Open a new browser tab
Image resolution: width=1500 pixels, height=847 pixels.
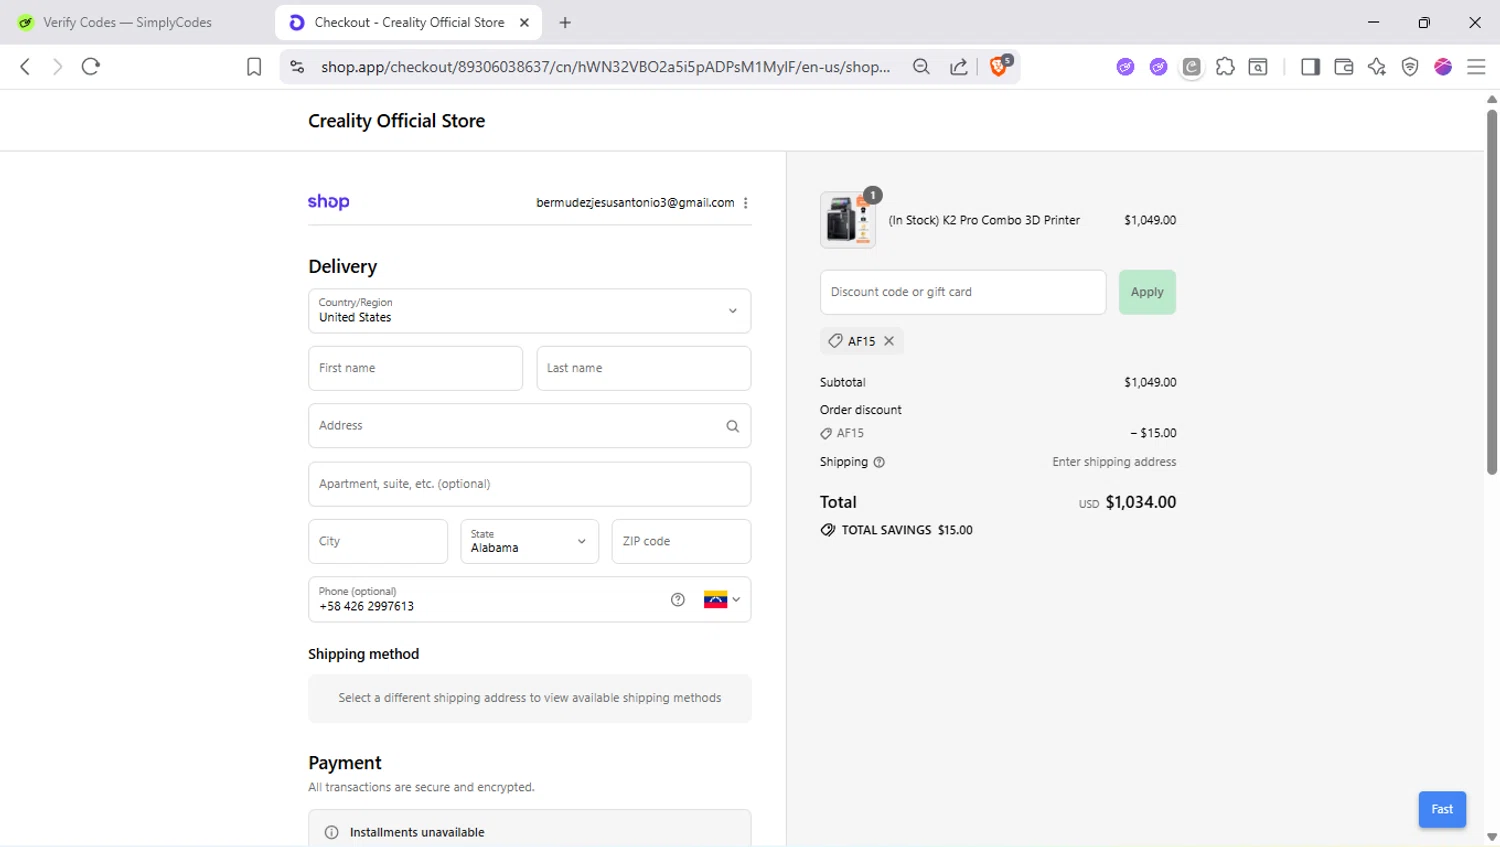pyautogui.click(x=565, y=22)
